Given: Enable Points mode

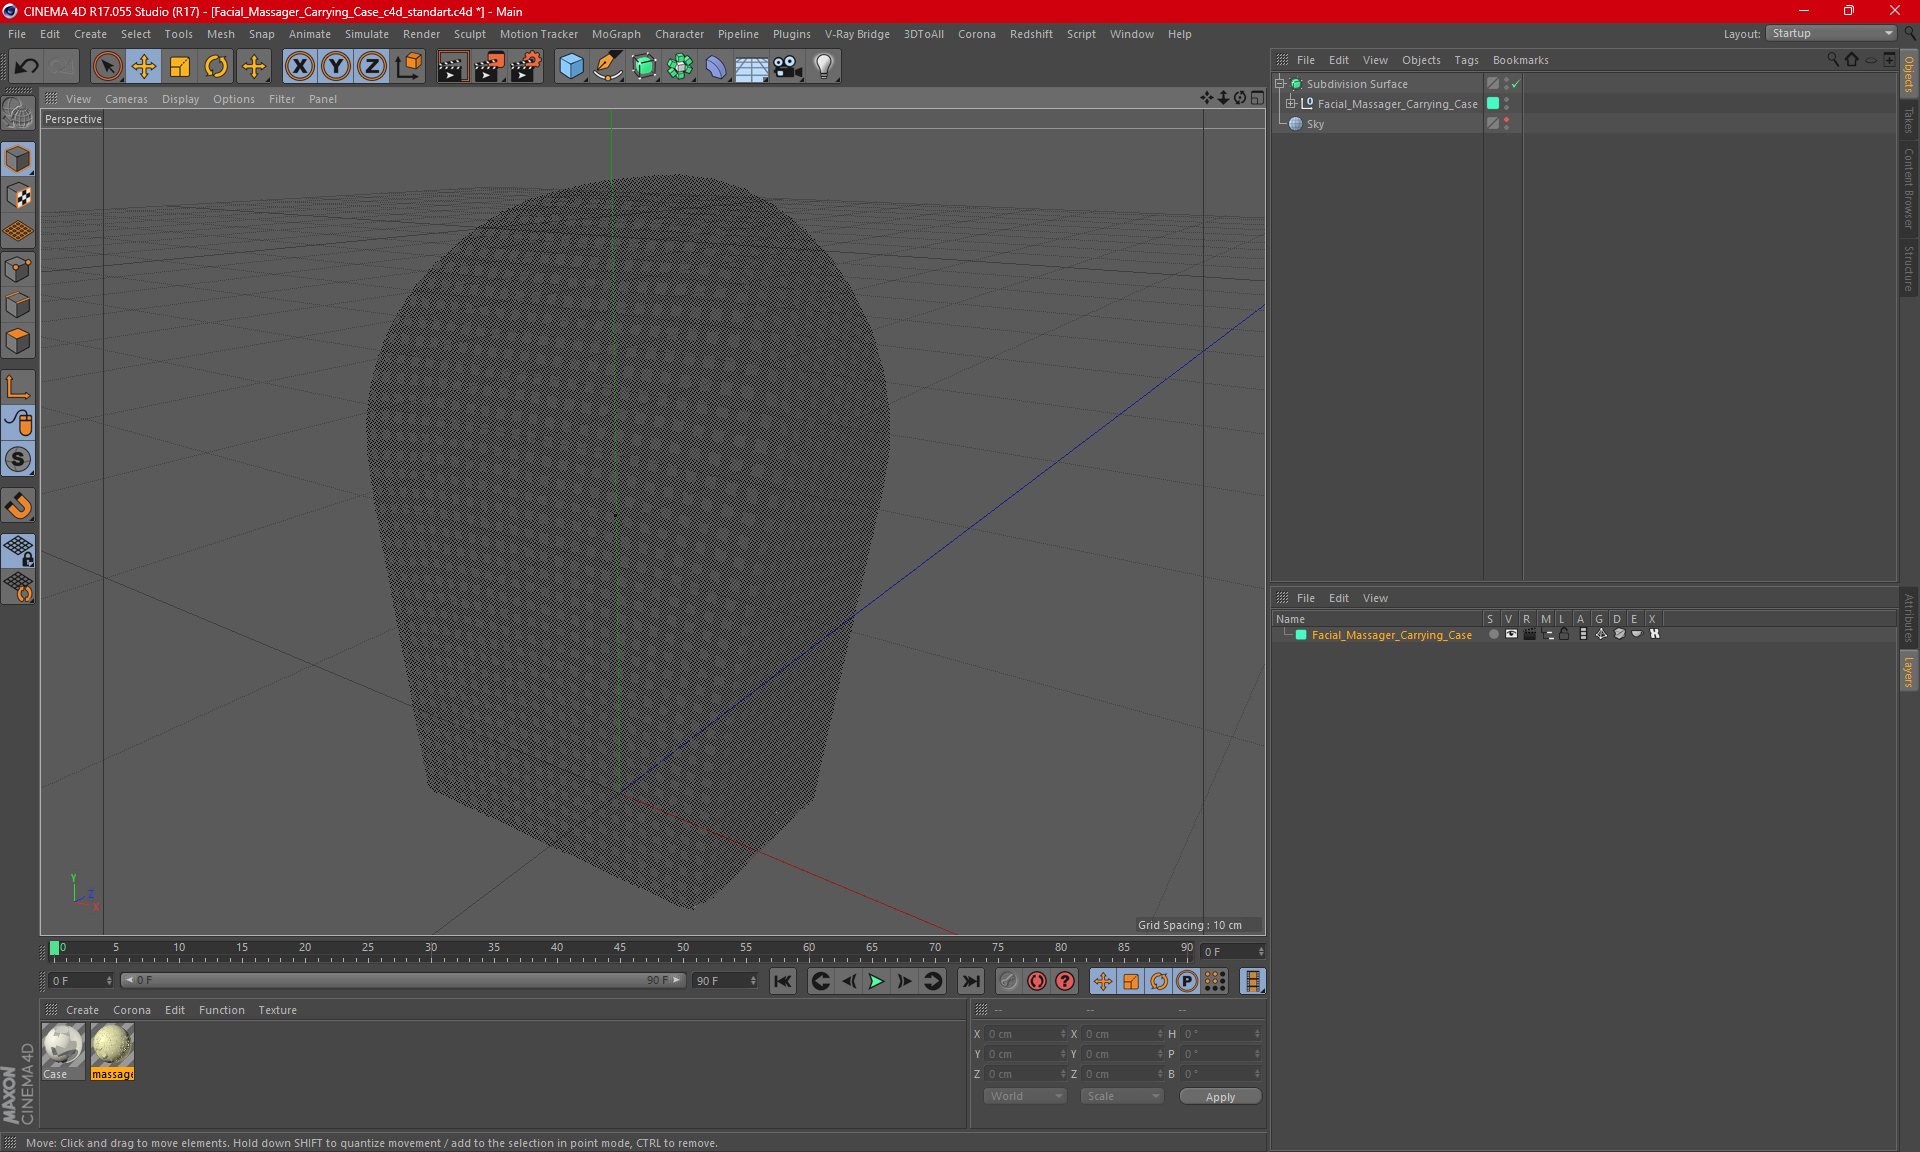Looking at the screenshot, I should click(18, 269).
